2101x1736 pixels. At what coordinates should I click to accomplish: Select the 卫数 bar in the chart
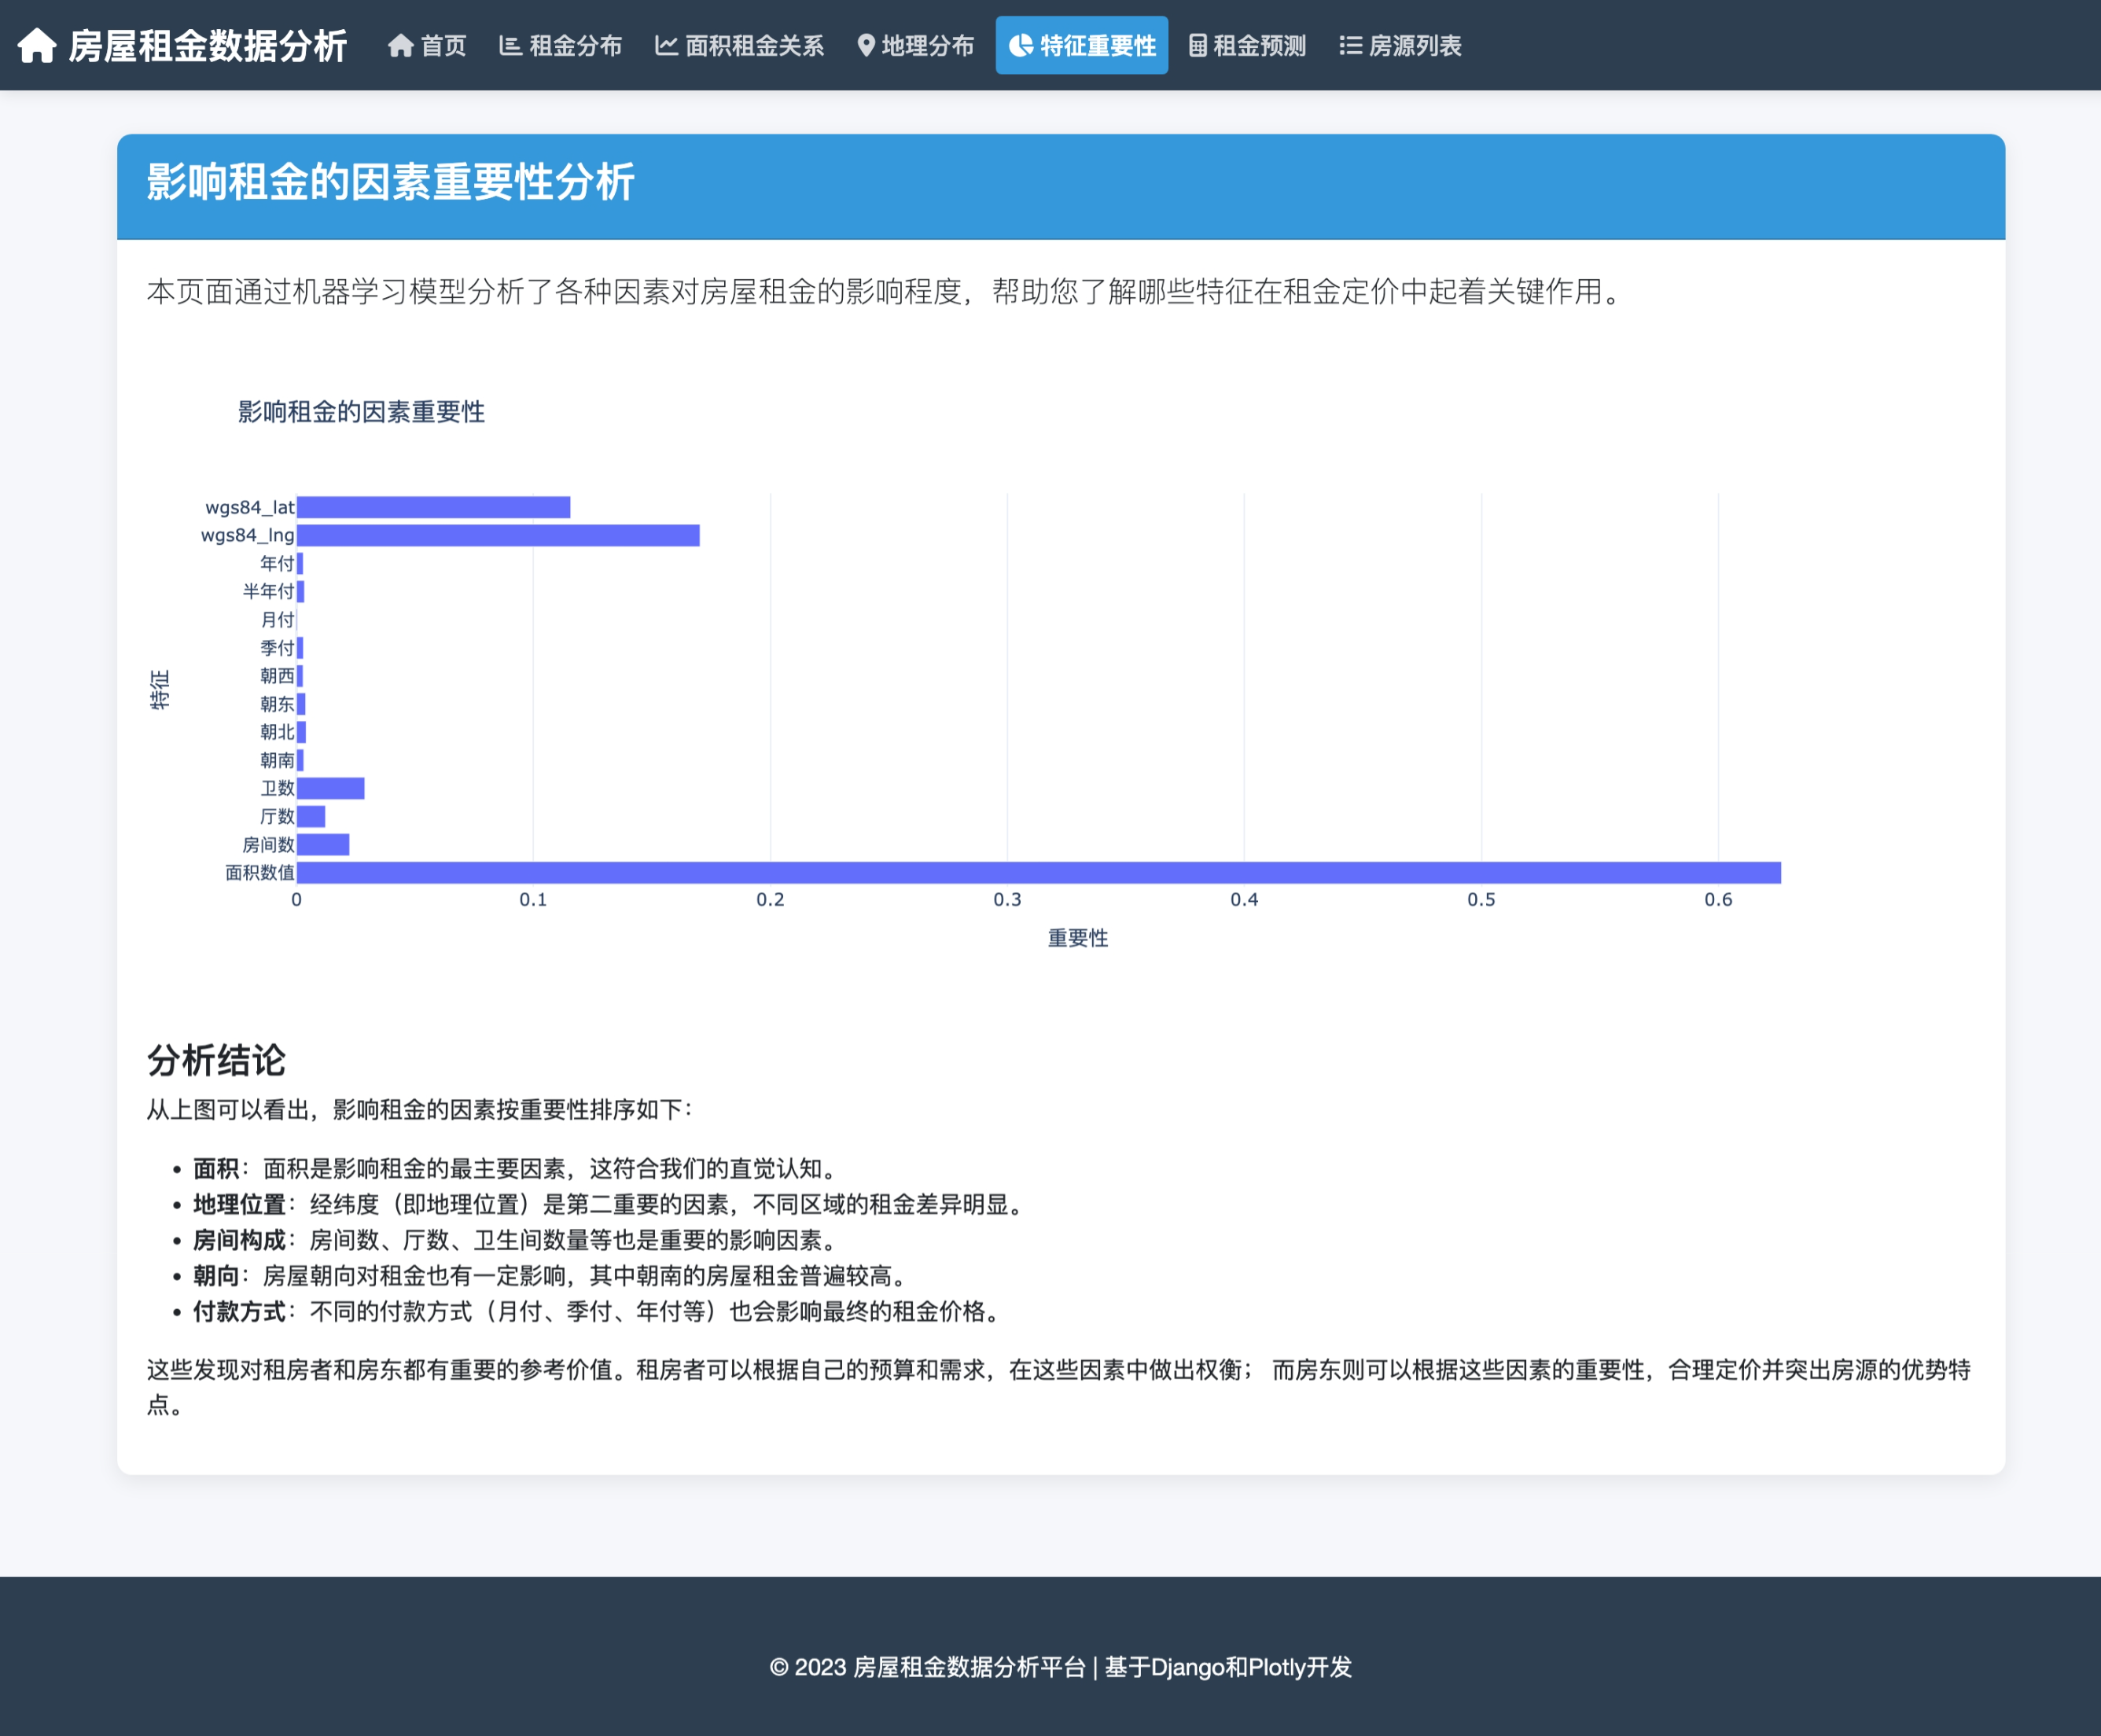(331, 789)
